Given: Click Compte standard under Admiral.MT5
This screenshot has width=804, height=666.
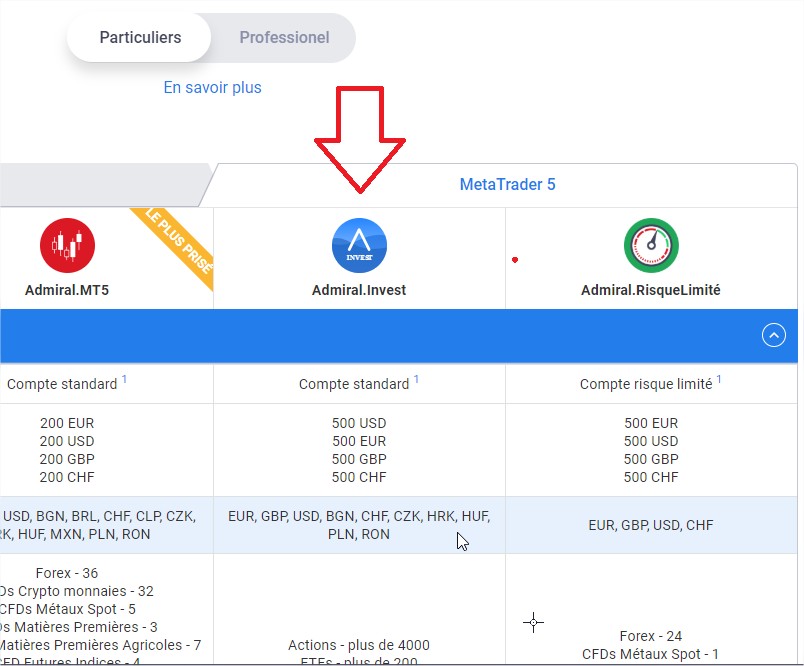Looking at the screenshot, I should [62, 384].
